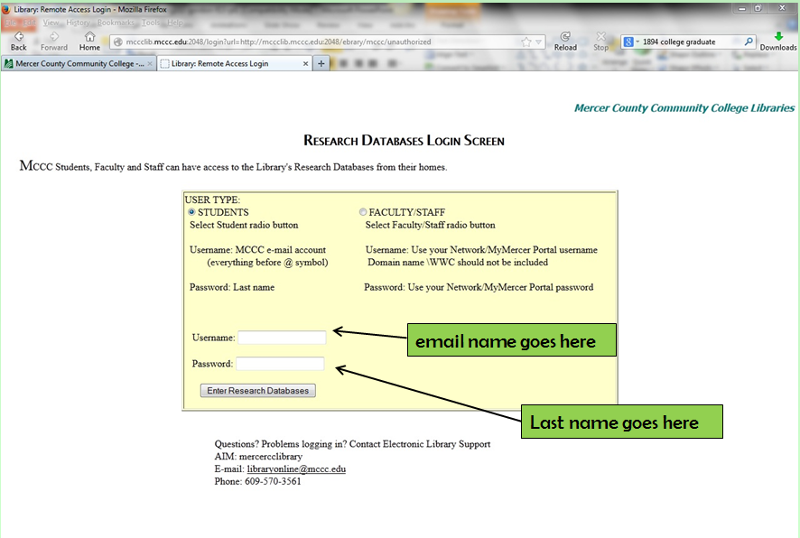Open the libraryonline@mccc.edu email link
800x538 pixels.
pos(296,469)
